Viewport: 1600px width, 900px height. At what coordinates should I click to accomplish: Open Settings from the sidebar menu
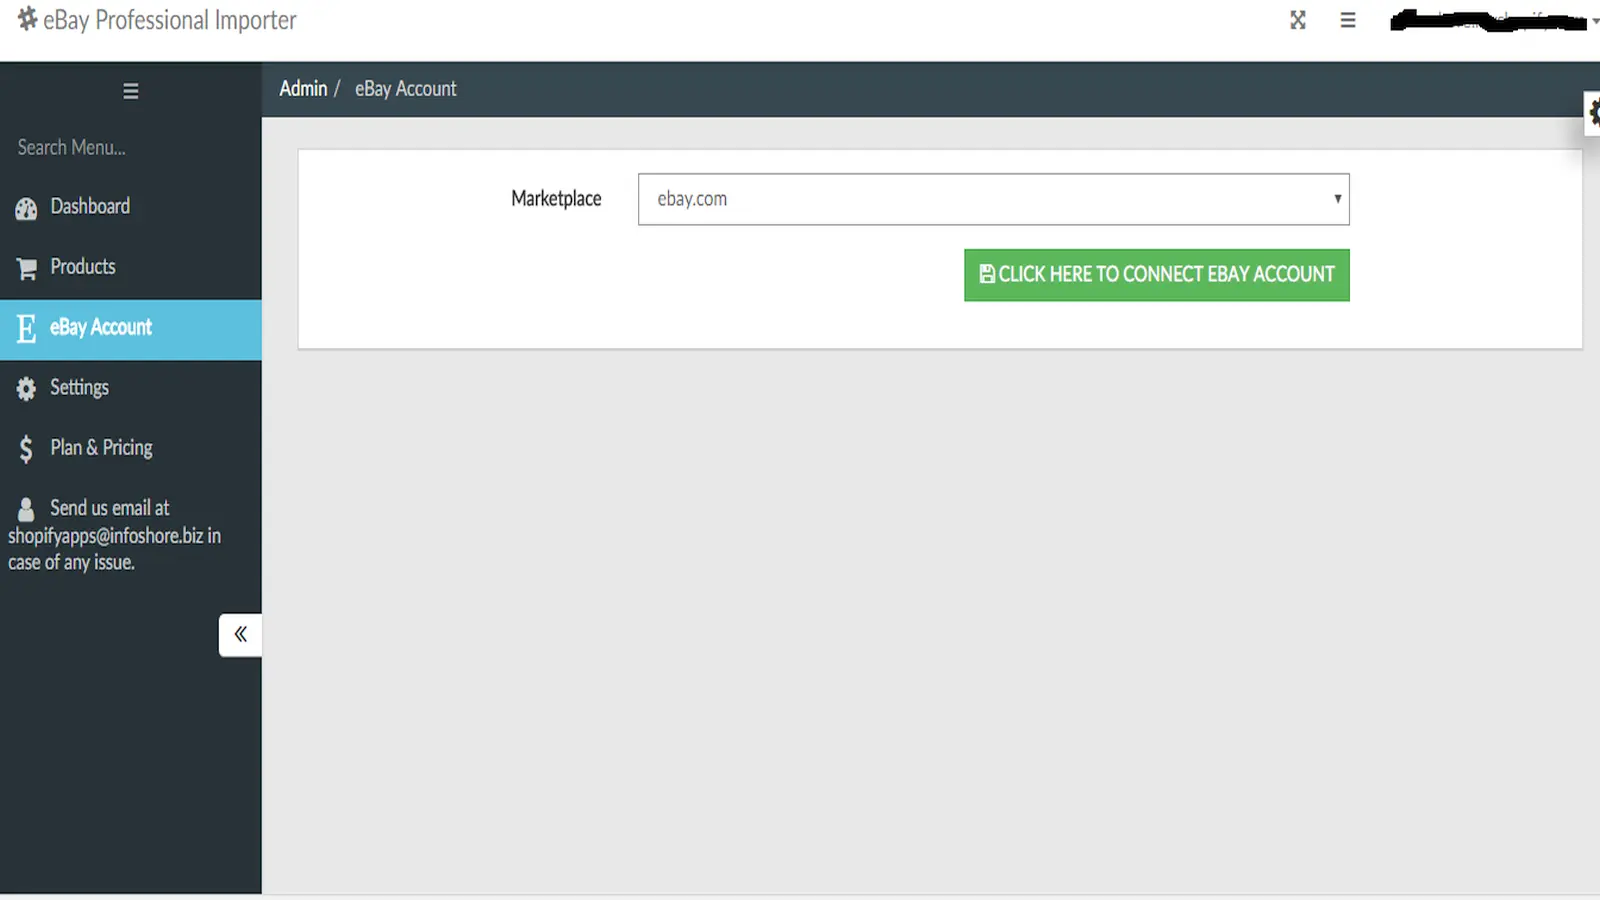(x=131, y=388)
